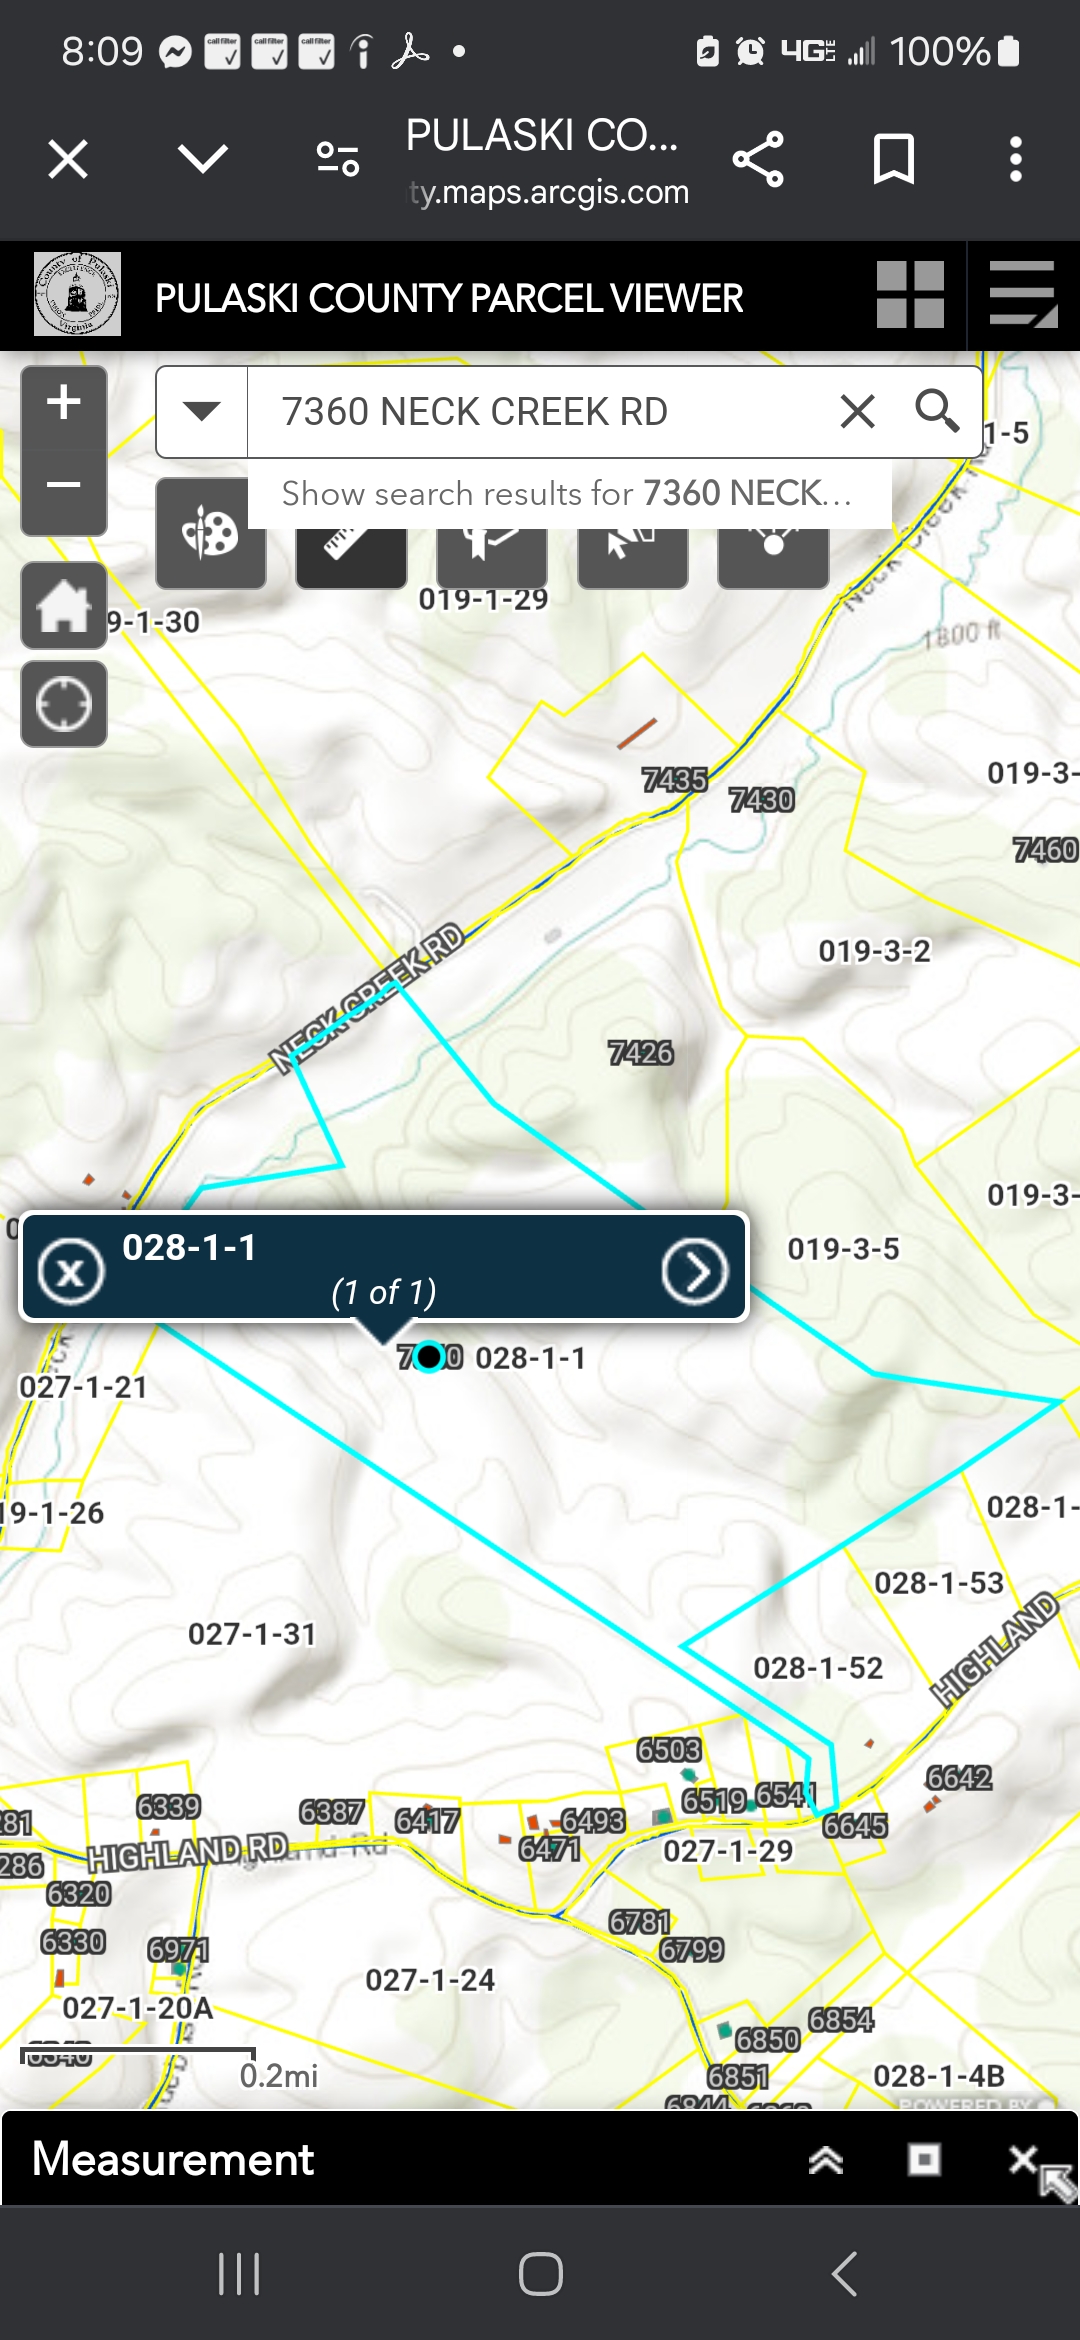
Task: Go to the default home extent
Action: [64, 606]
